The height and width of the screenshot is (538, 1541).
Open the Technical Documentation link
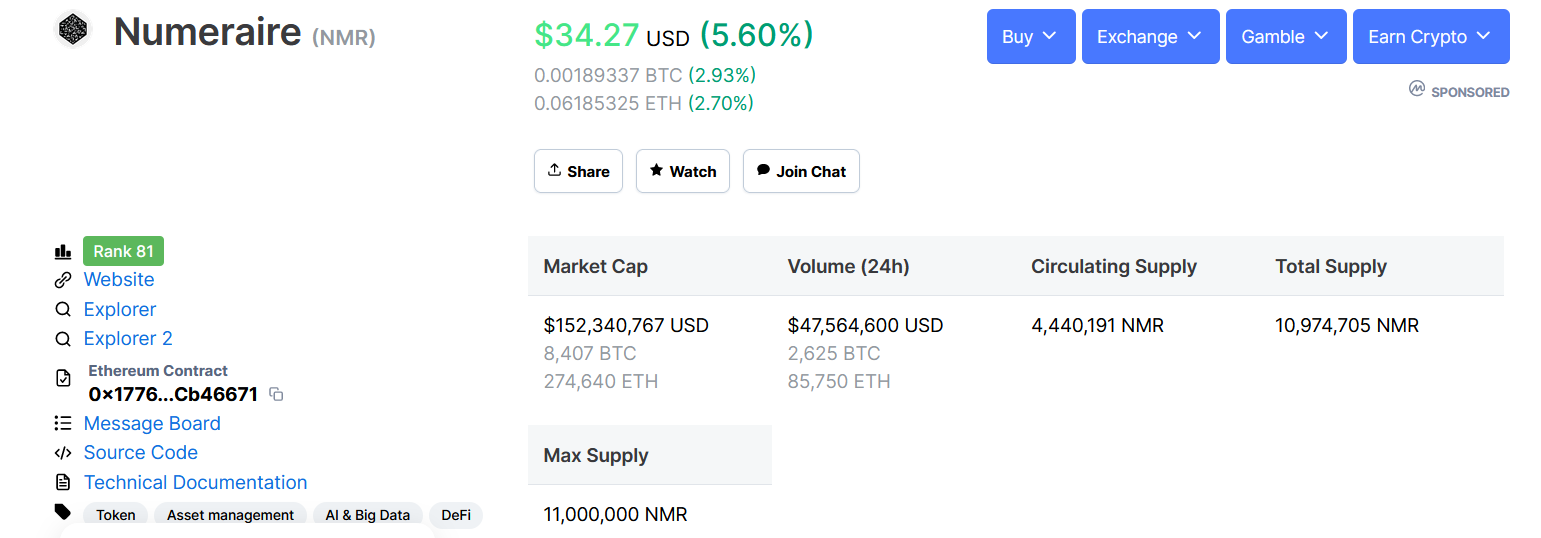pos(195,483)
